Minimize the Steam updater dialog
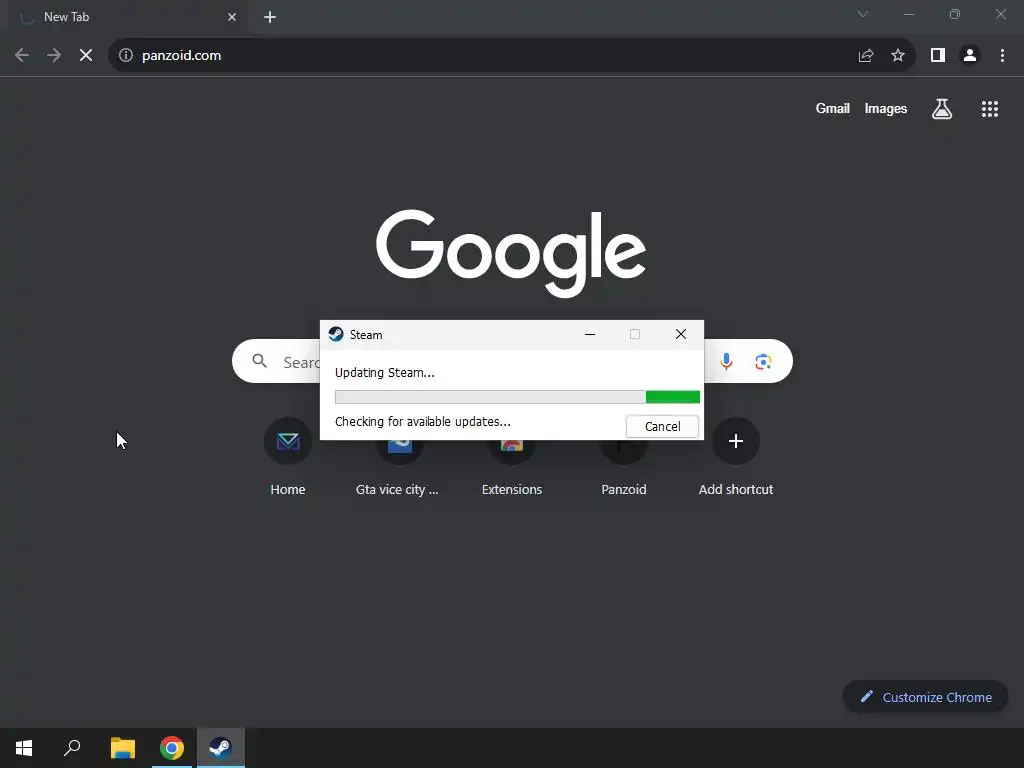 point(590,334)
